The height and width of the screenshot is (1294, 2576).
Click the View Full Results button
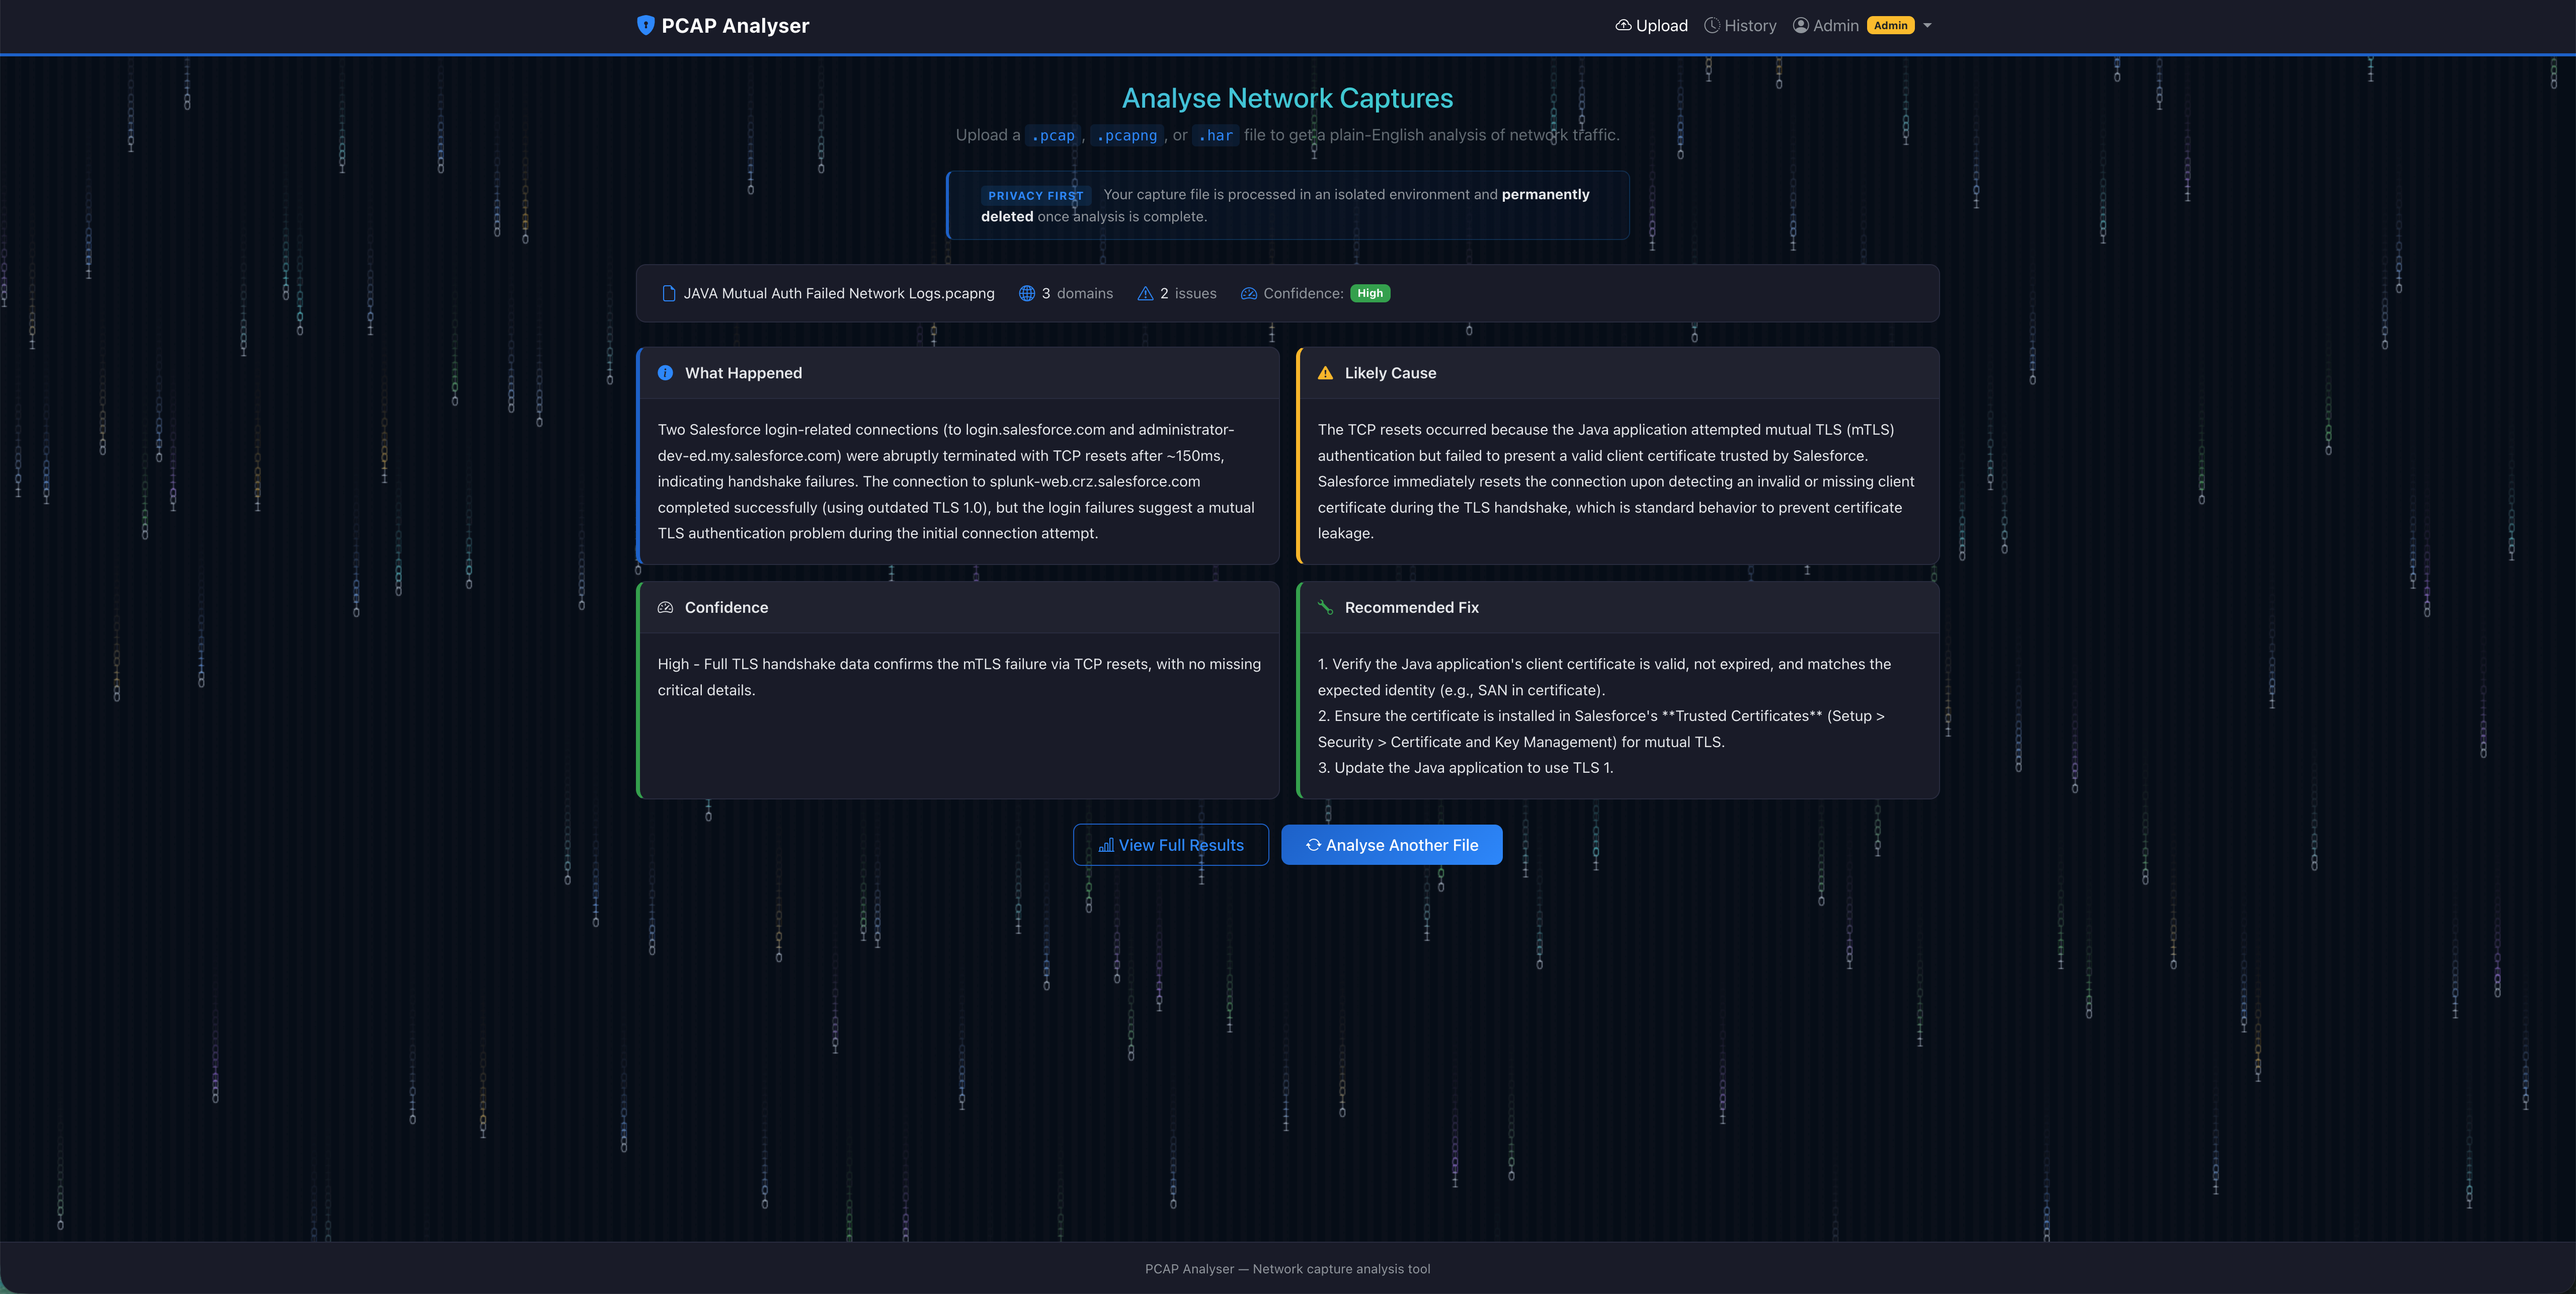(1170, 845)
